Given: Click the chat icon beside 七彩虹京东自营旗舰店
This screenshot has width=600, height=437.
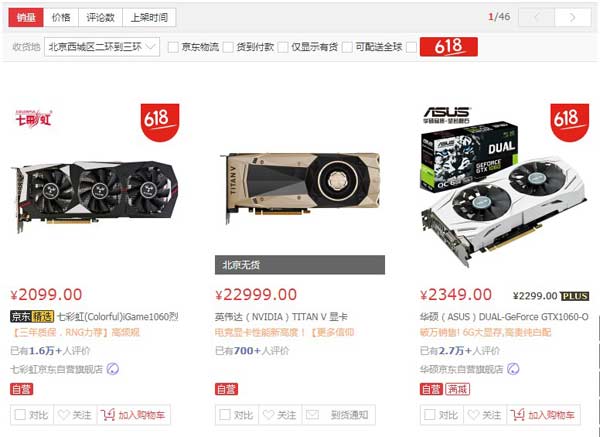Looking at the screenshot, I should 112,369.
